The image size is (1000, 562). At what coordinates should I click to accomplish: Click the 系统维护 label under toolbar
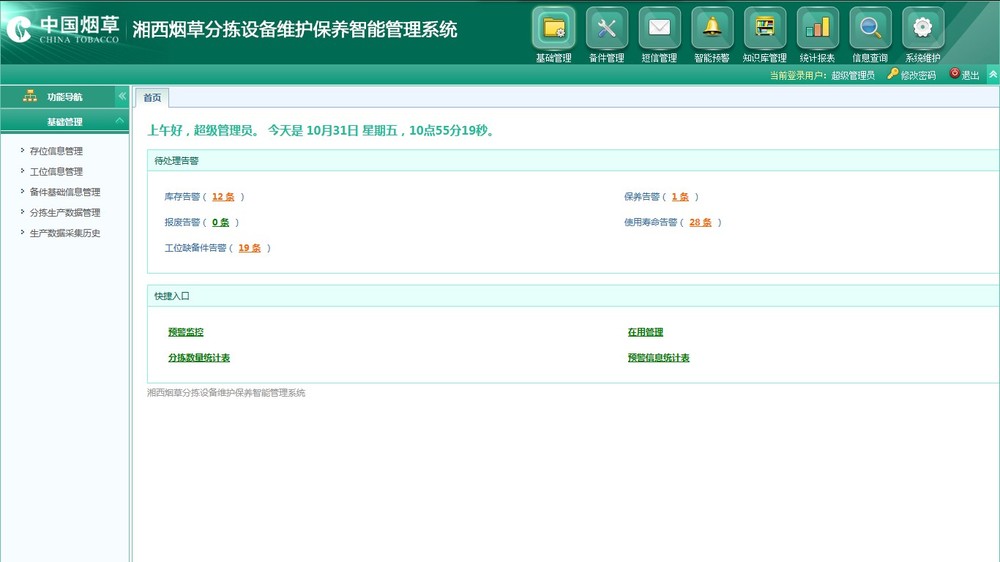point(923,58)
